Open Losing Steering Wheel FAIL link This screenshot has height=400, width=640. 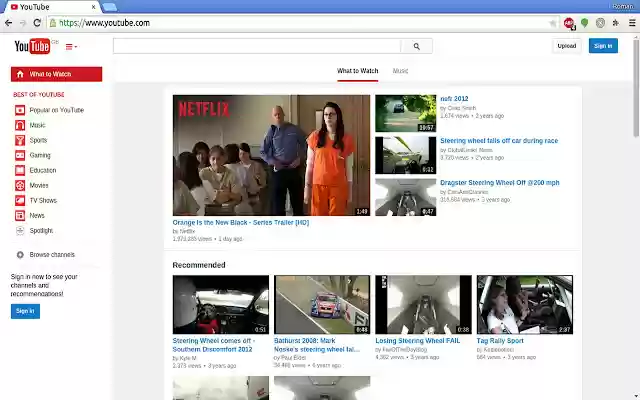(418, 341)
